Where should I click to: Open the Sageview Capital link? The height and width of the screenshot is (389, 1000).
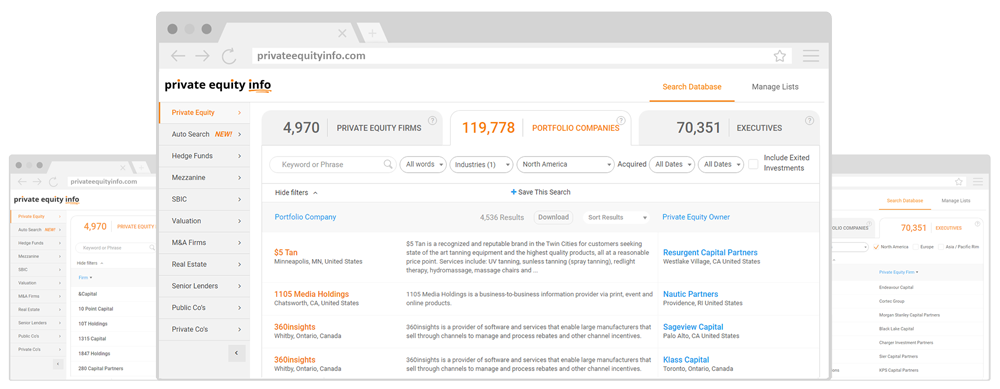pos(693,327)
